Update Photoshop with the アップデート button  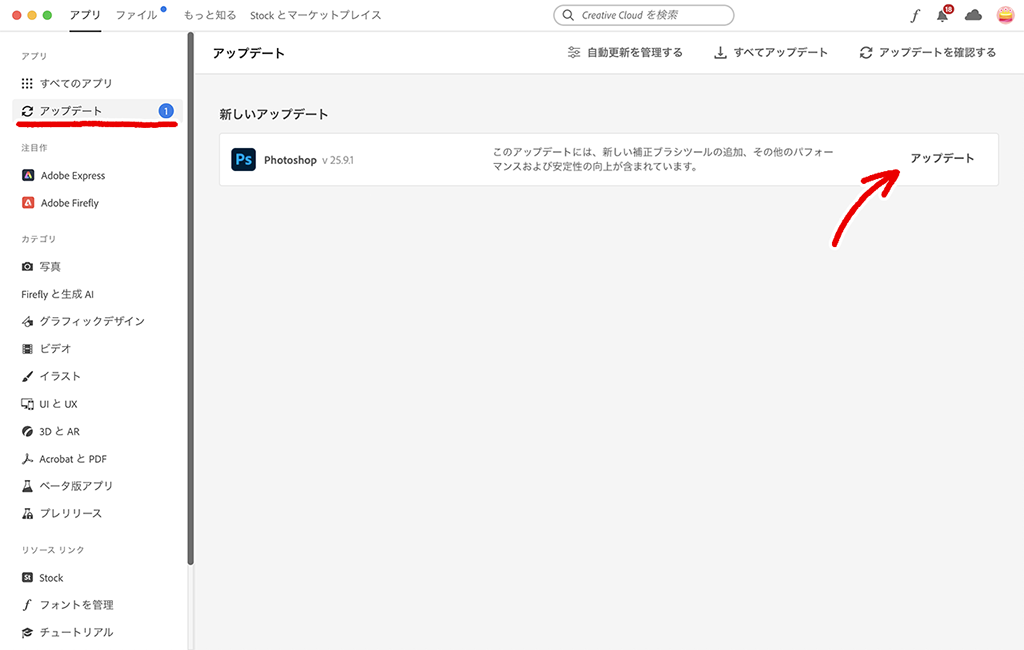pos(942,158)
